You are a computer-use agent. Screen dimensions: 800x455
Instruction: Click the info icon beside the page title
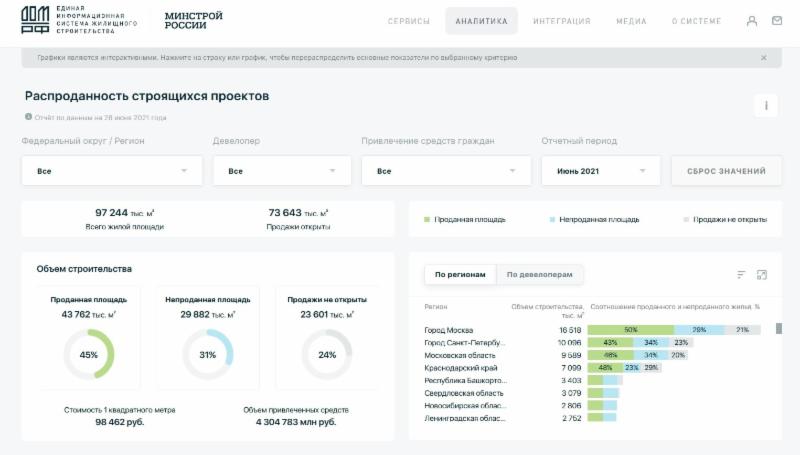click(765, 105)
